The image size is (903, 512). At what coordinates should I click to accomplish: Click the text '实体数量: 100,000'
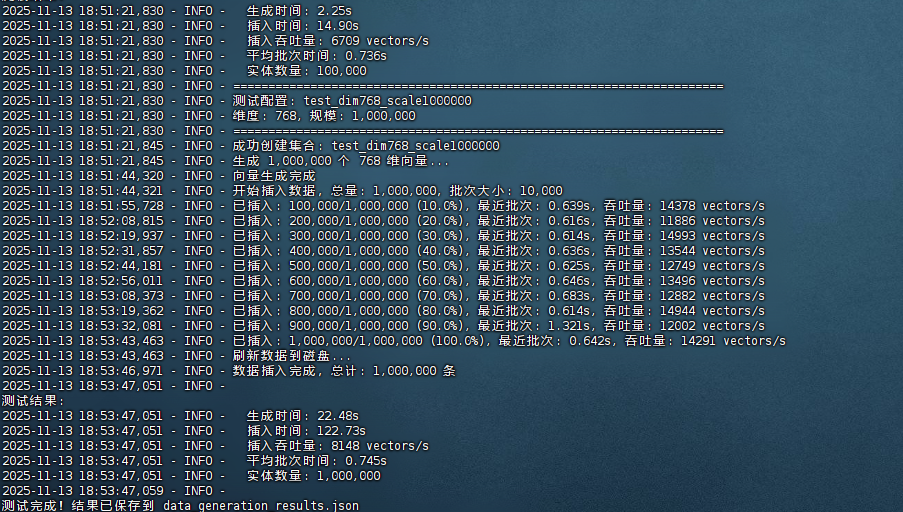click(307, 71)
